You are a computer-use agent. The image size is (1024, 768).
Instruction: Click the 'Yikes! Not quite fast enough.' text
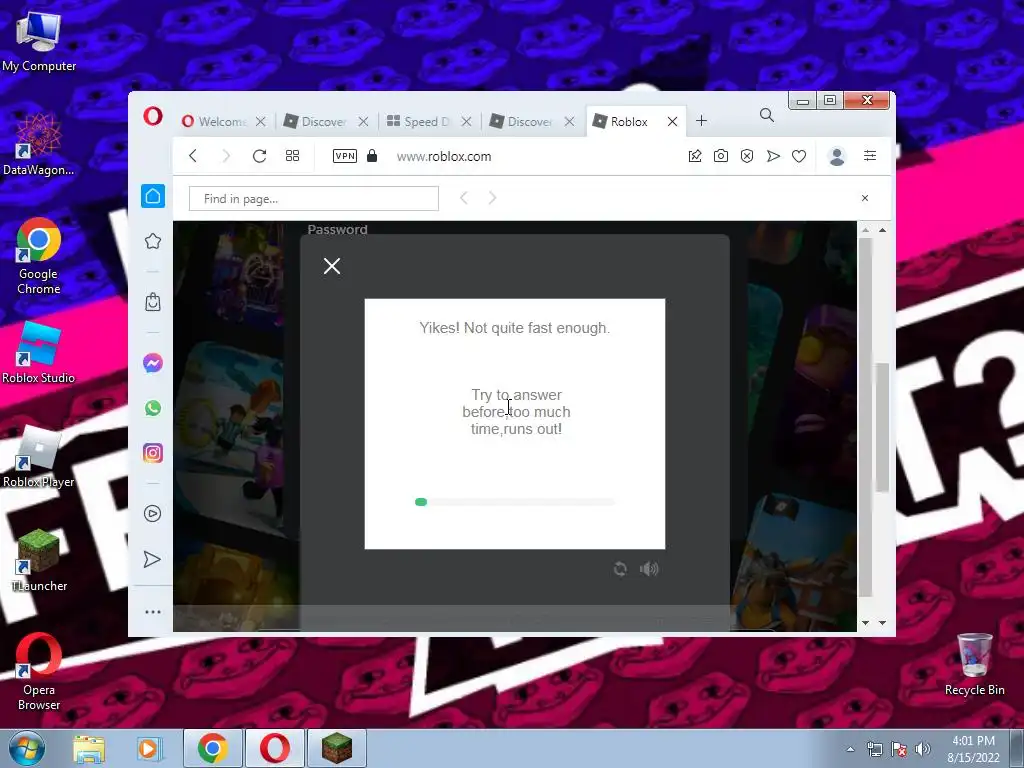pos(515,328)
